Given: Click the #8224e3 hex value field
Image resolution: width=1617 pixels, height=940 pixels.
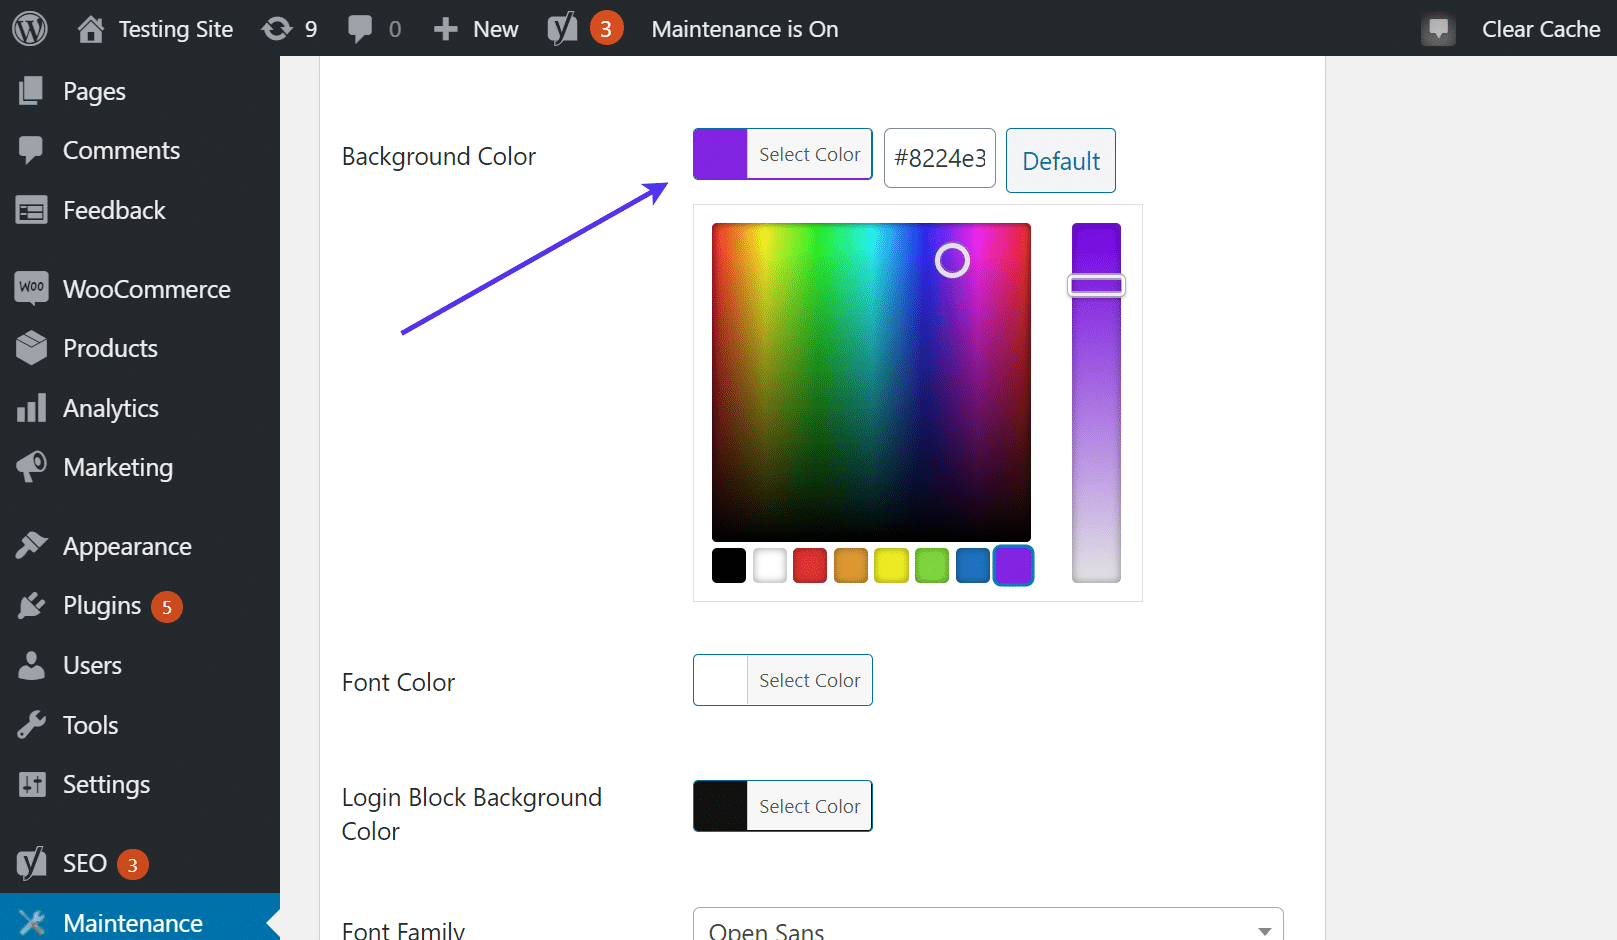Looking at the screenshot, I should 939,159.
